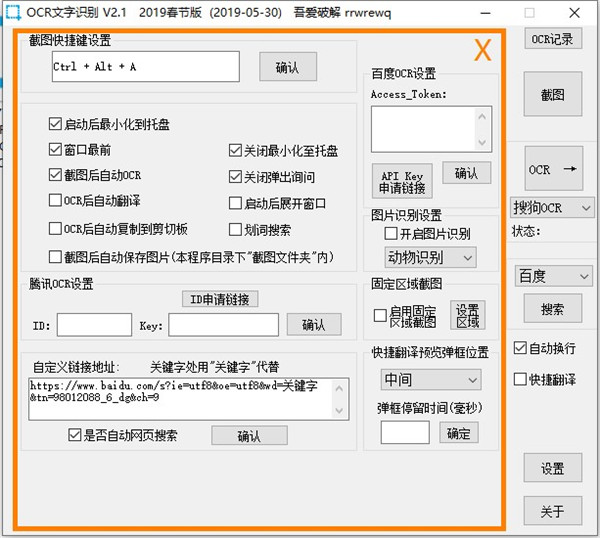Click 确定 for popup duration
The width and height of the screenshot is (600, 538).
[x=459, y=433]
